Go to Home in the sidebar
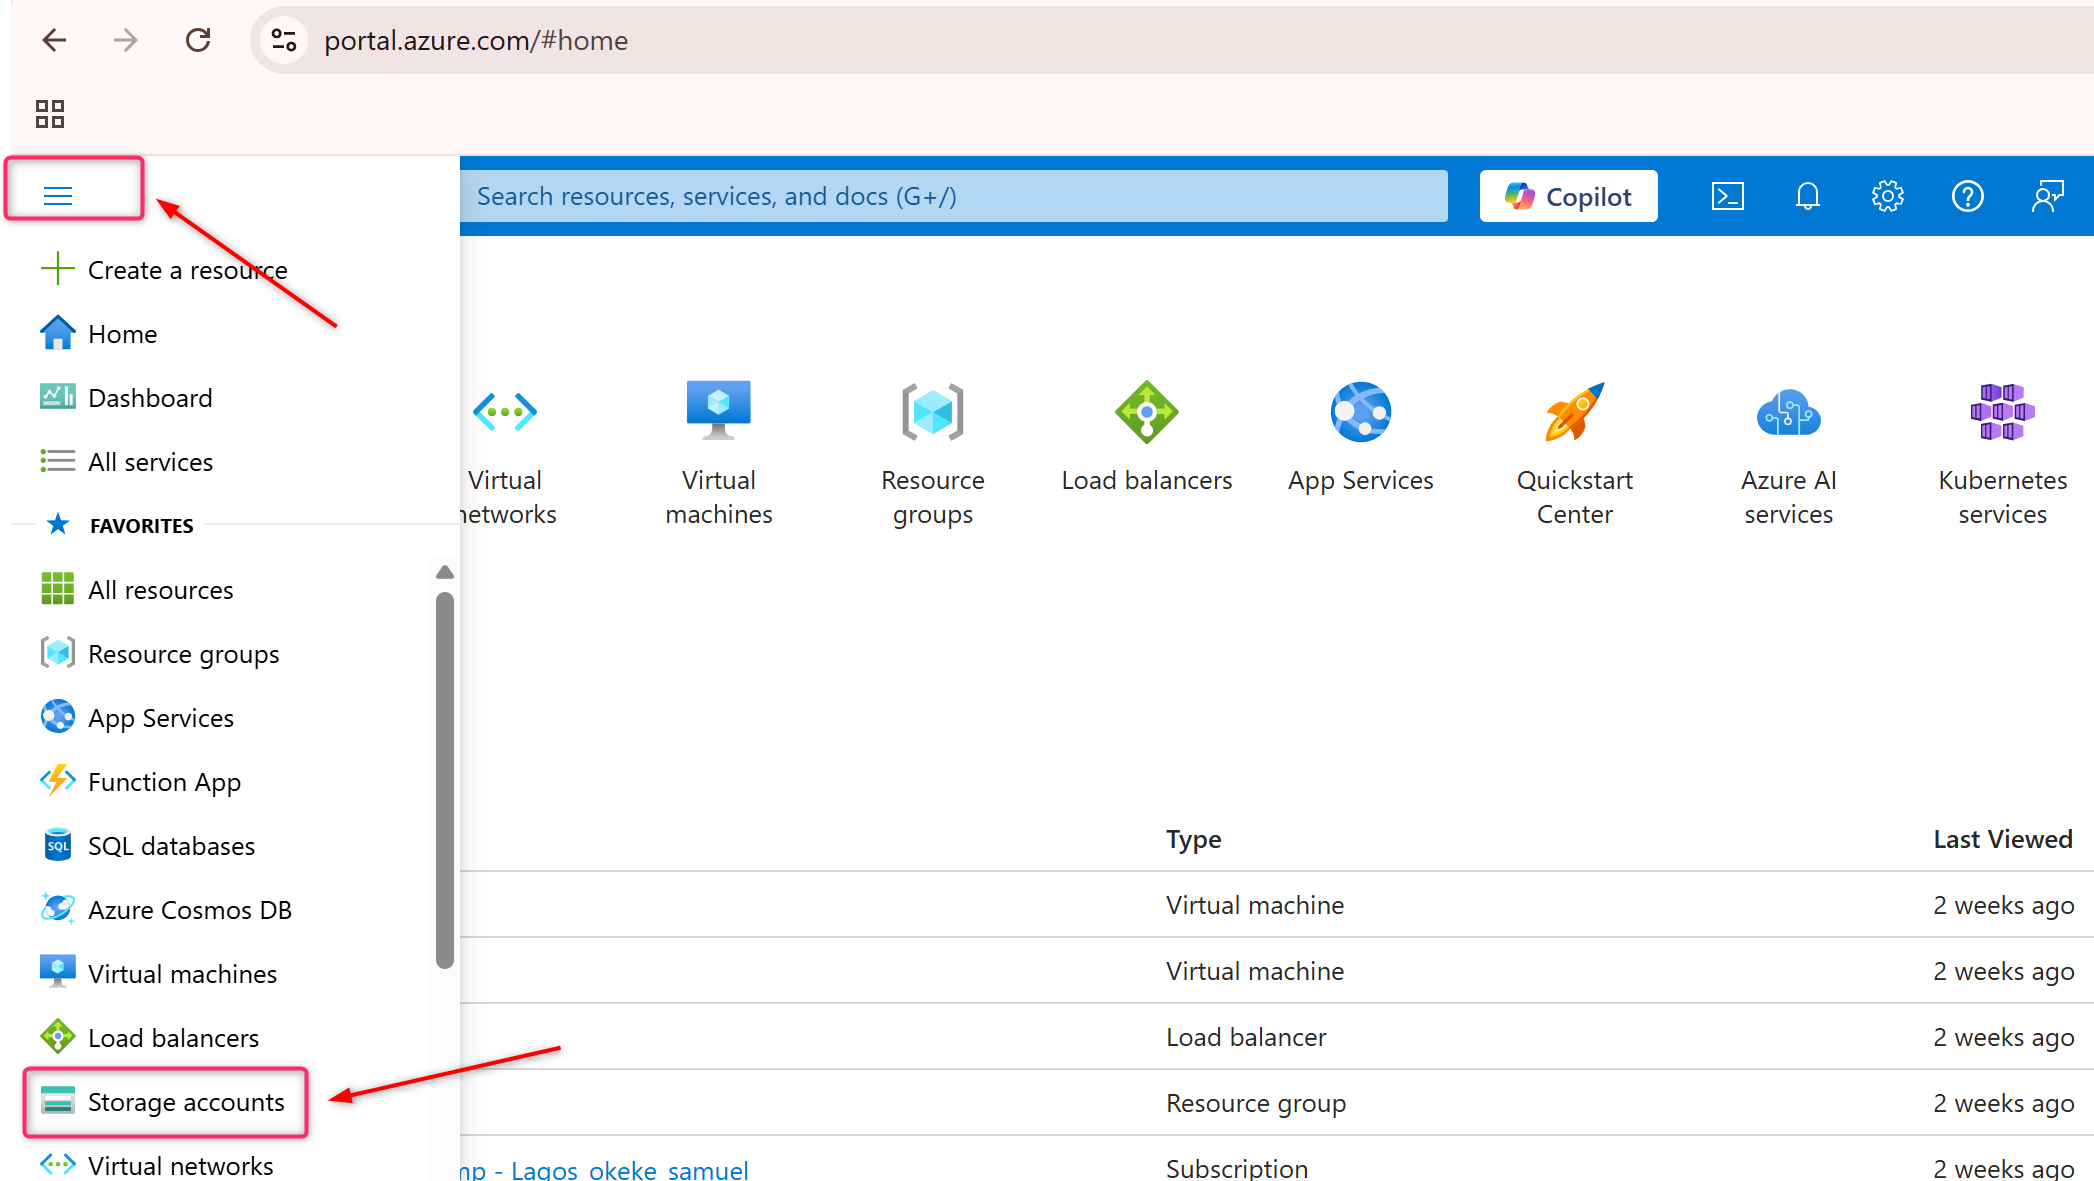2094x1181 pixels. pyautogui.click(x=98, y=334)
